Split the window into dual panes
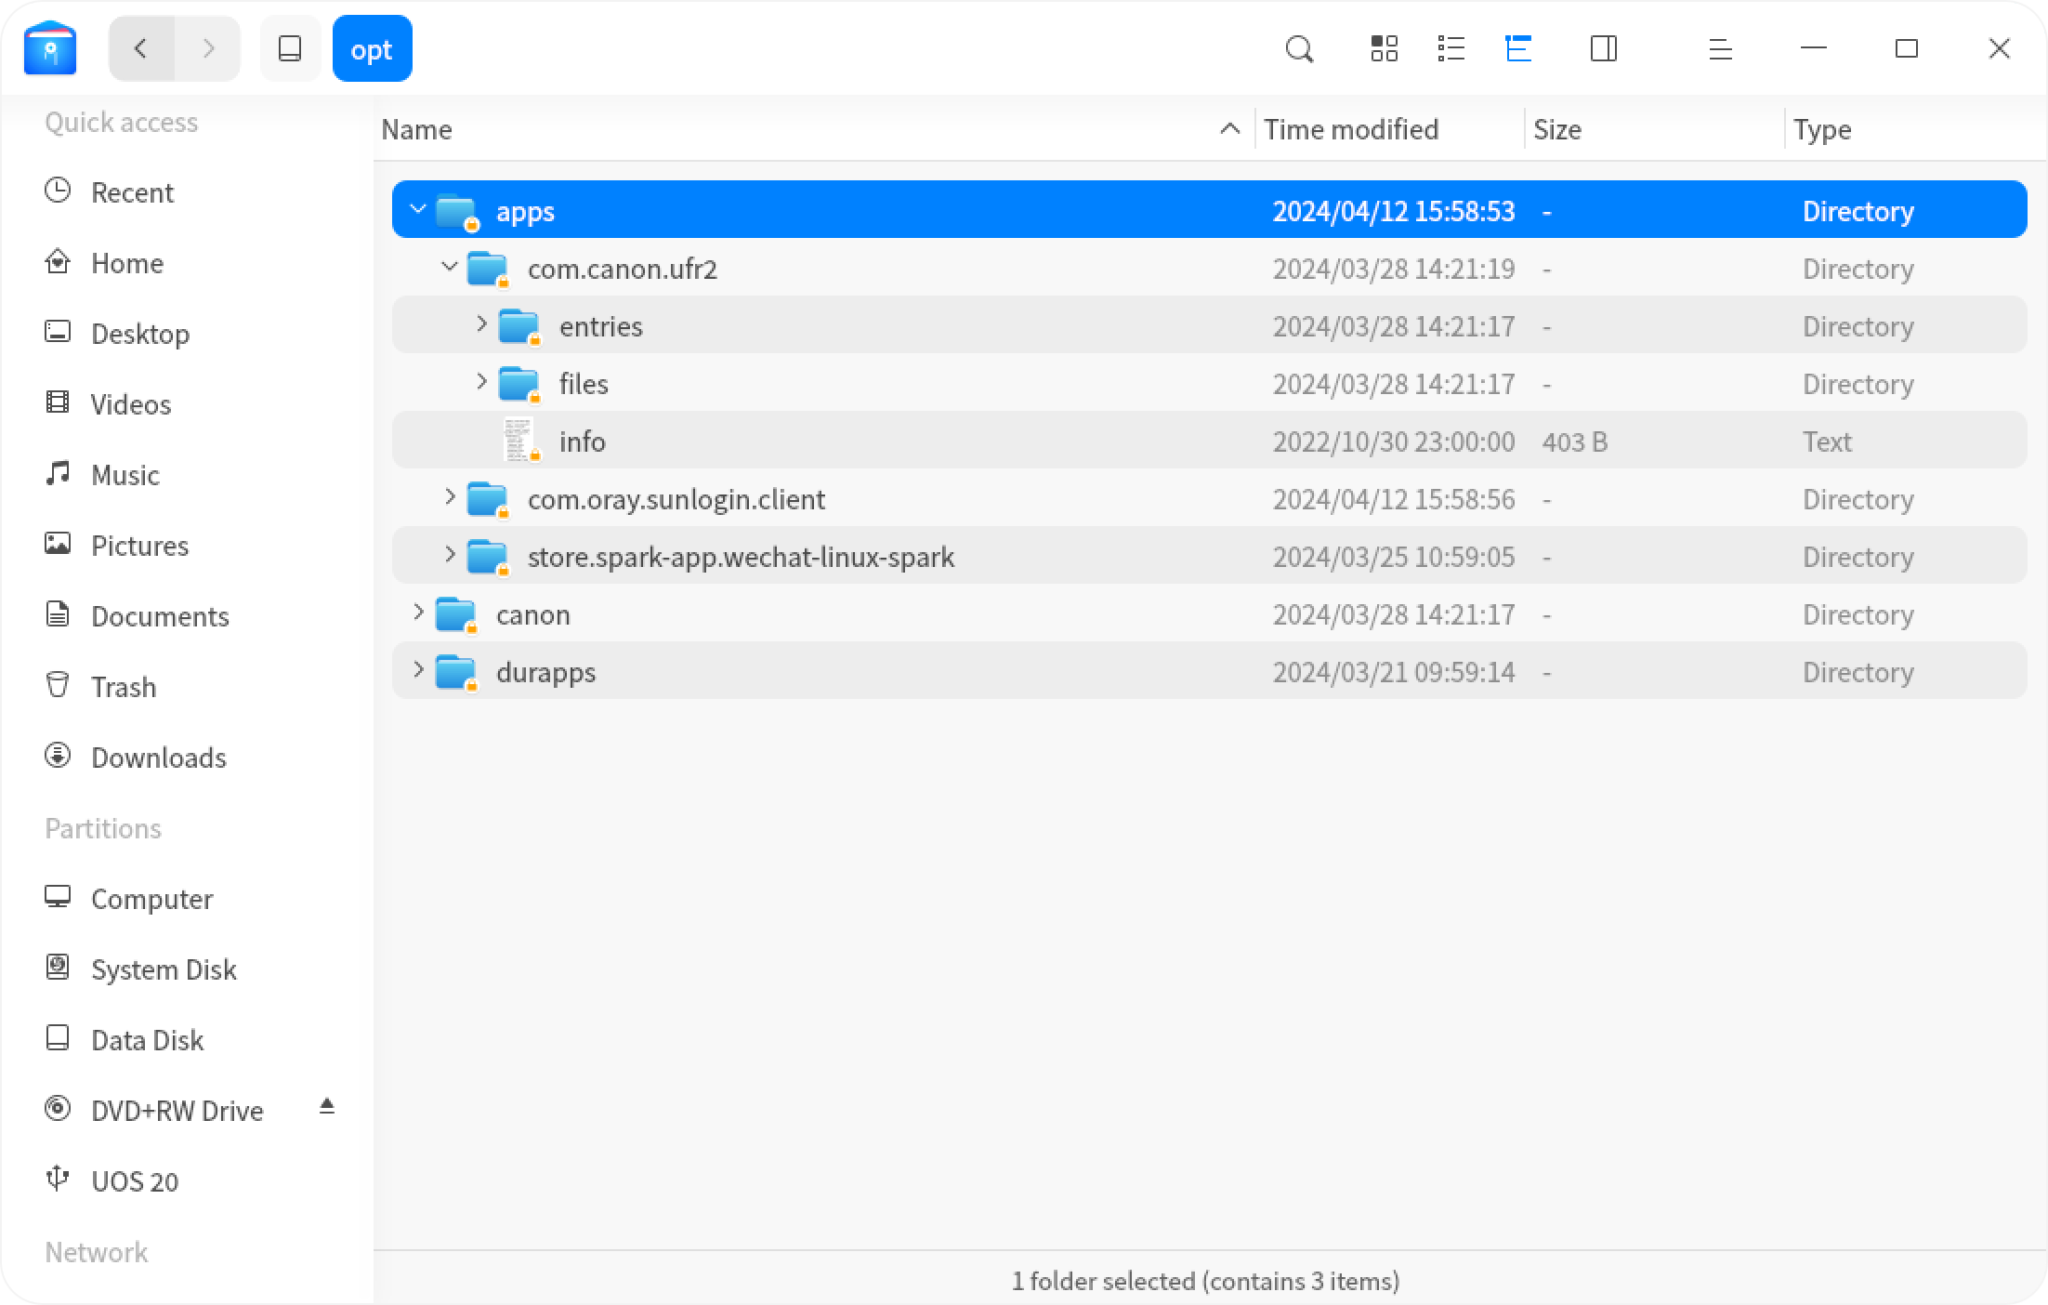The height and width of the screenshot is (1305, 2048). click(1603, 48)
